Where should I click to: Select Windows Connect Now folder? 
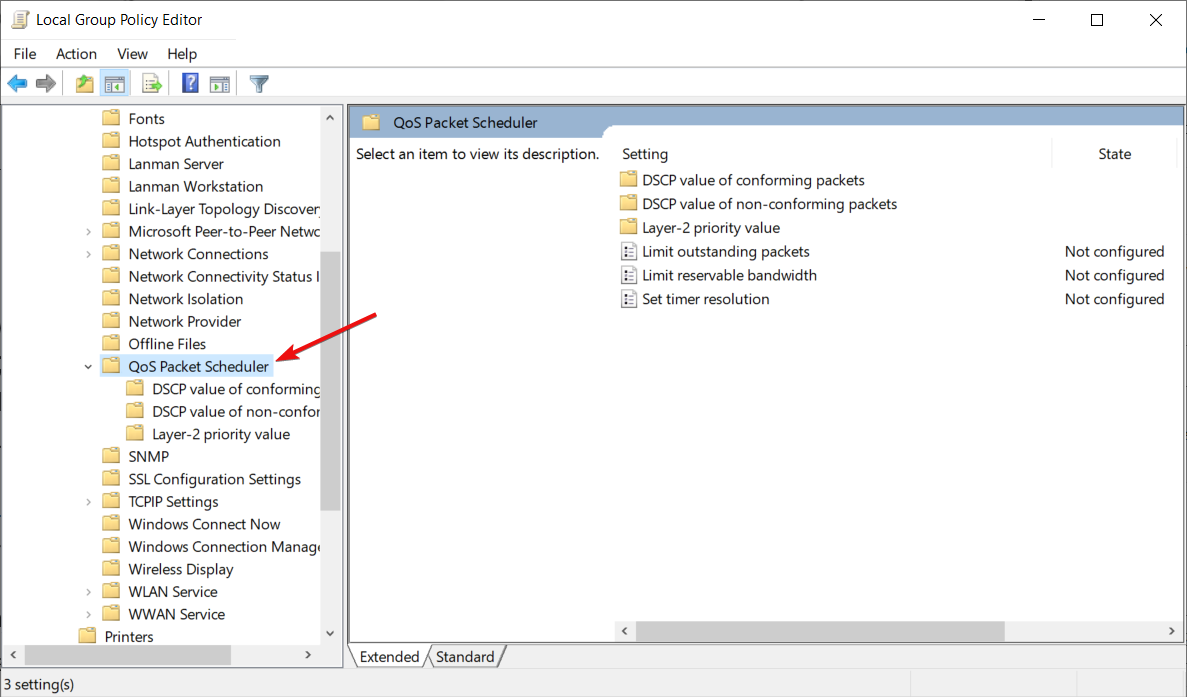coord(204,524)
